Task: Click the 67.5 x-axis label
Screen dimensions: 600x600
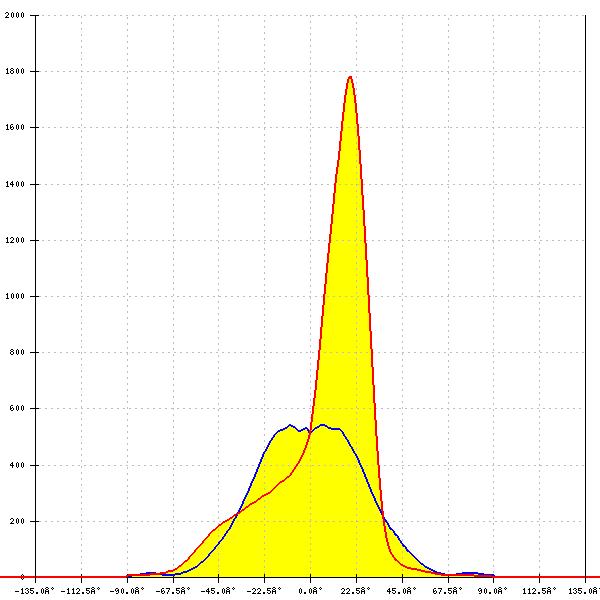Action: [448, 591]
